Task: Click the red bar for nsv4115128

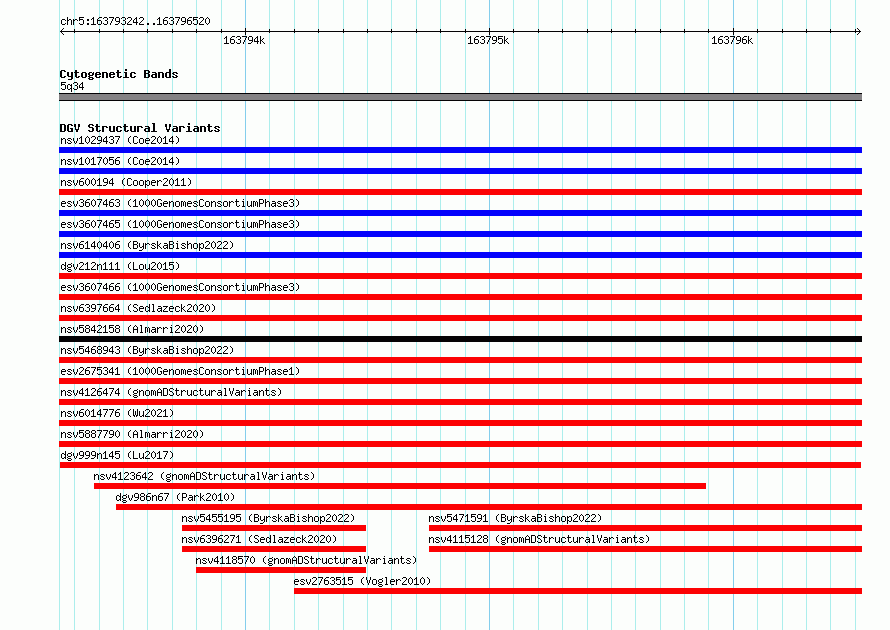Action: coord(645,549)
